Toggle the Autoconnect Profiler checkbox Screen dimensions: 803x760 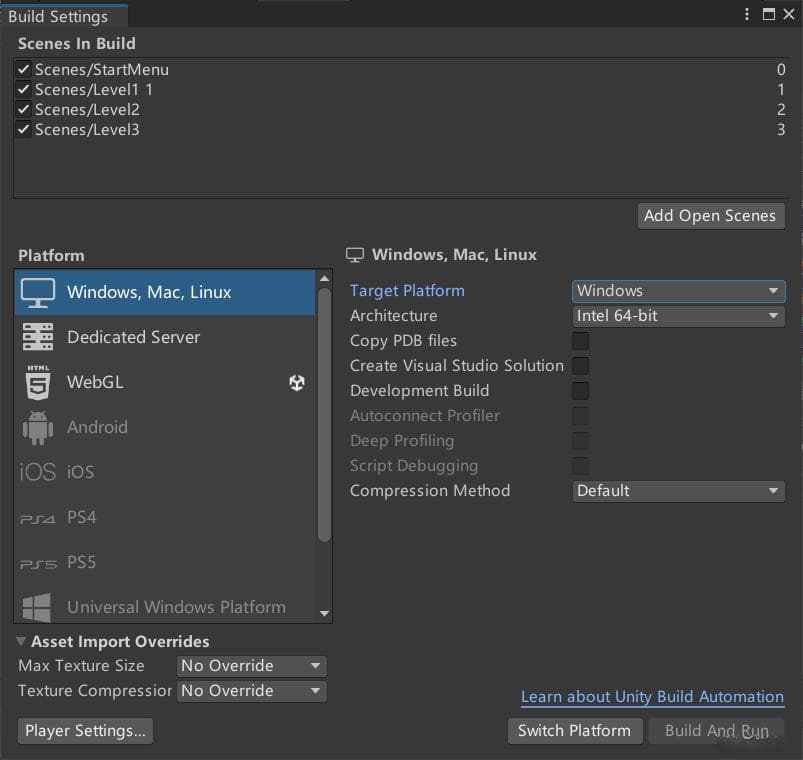tap(580, 416)
